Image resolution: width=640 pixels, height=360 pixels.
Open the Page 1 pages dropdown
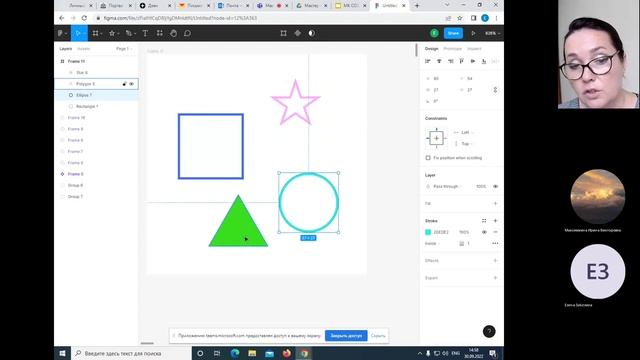tap(124, 49)
